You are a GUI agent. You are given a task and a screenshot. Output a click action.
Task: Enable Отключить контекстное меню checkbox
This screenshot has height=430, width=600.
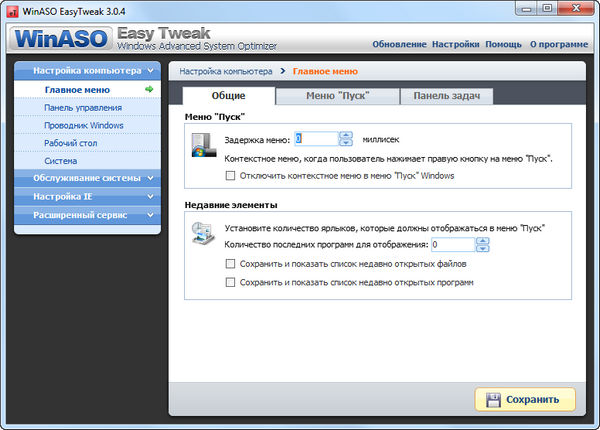click(231, 175)
